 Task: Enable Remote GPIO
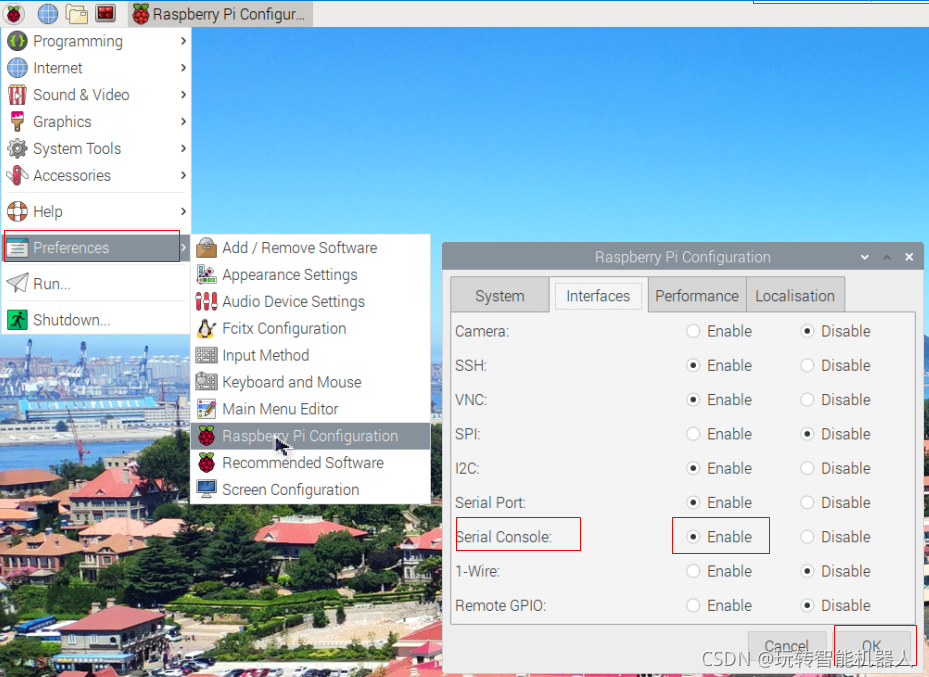click(x=693, y=606)
